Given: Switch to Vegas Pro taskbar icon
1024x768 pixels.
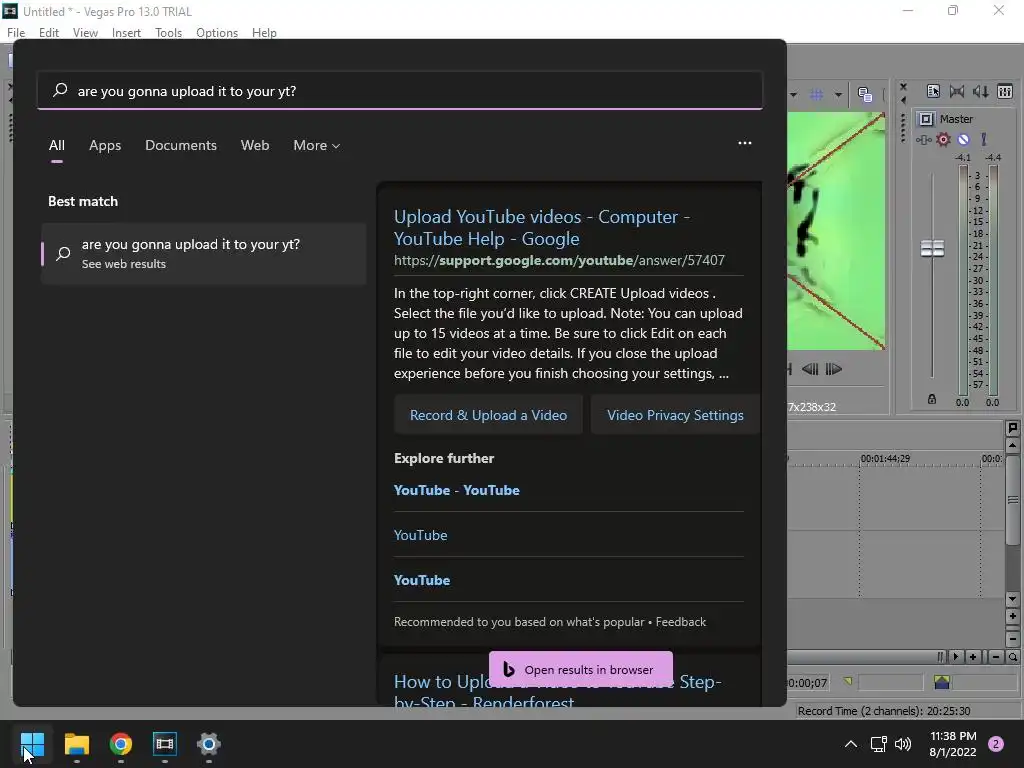Looking at the screenshot, I should click(165, 744).
